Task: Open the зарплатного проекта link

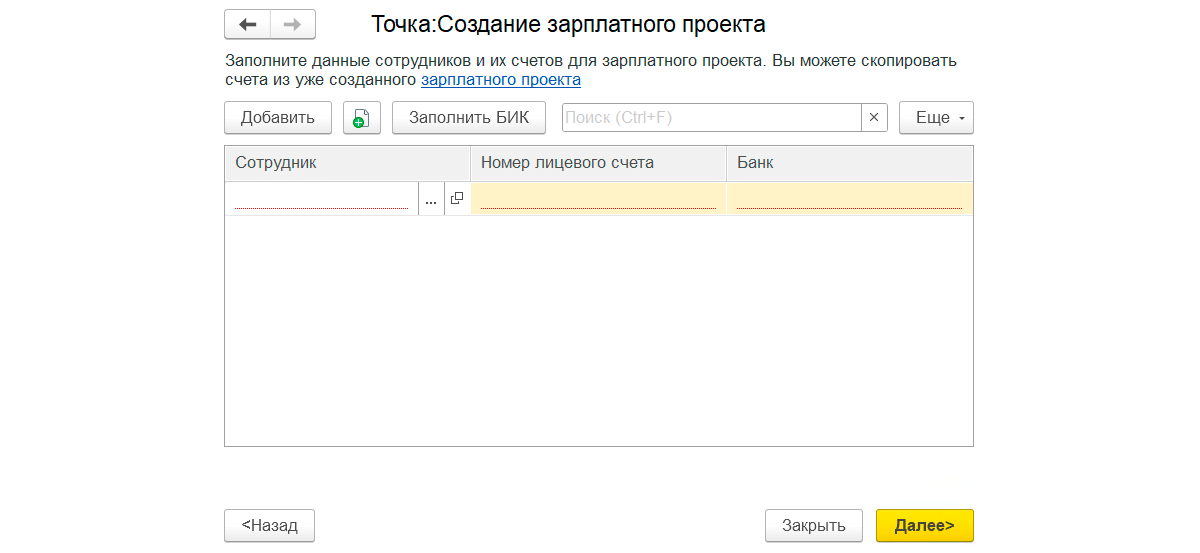Action: point(500,79)
